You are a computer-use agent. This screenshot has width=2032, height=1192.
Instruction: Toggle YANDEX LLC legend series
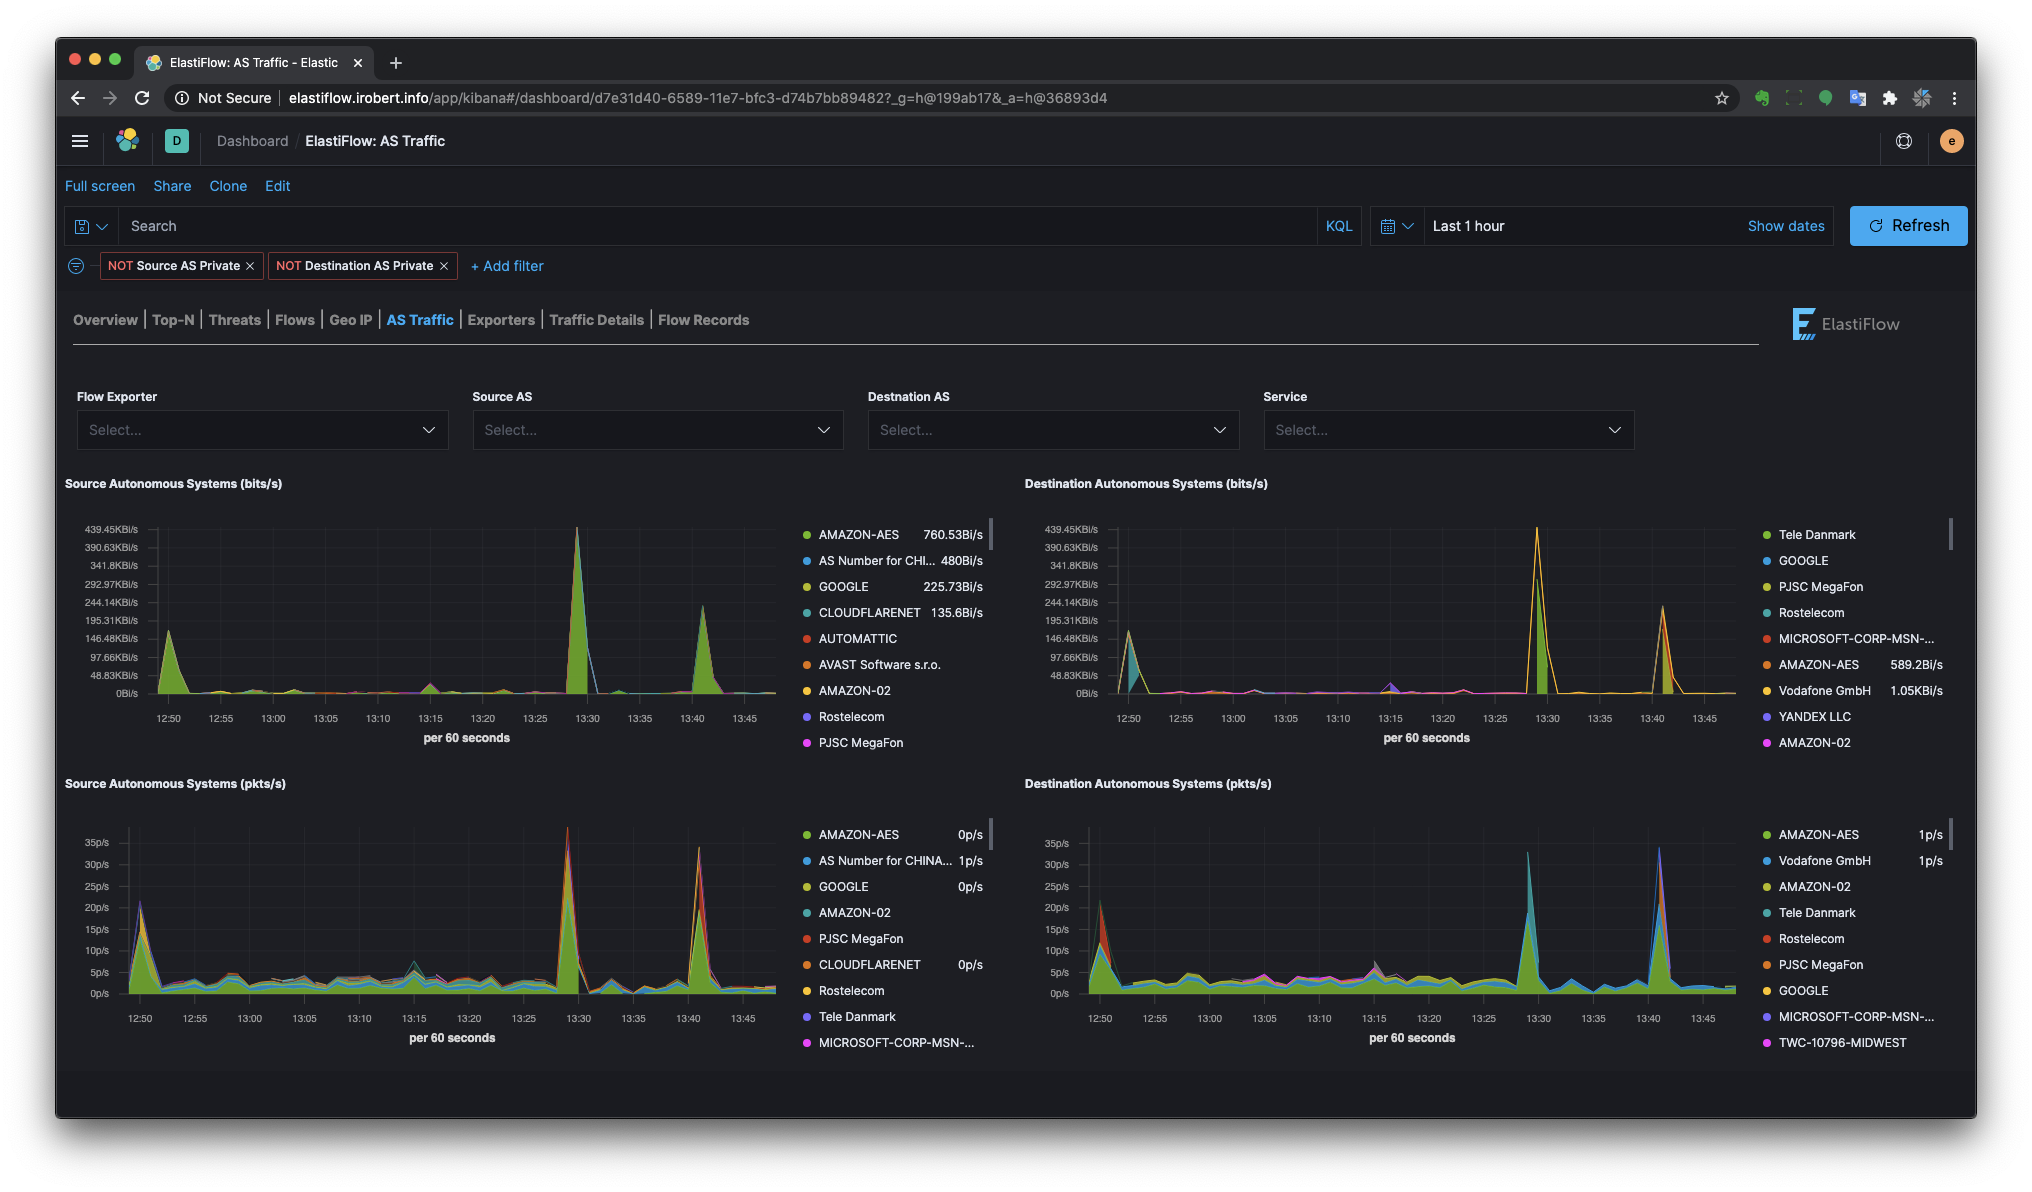1814,717
